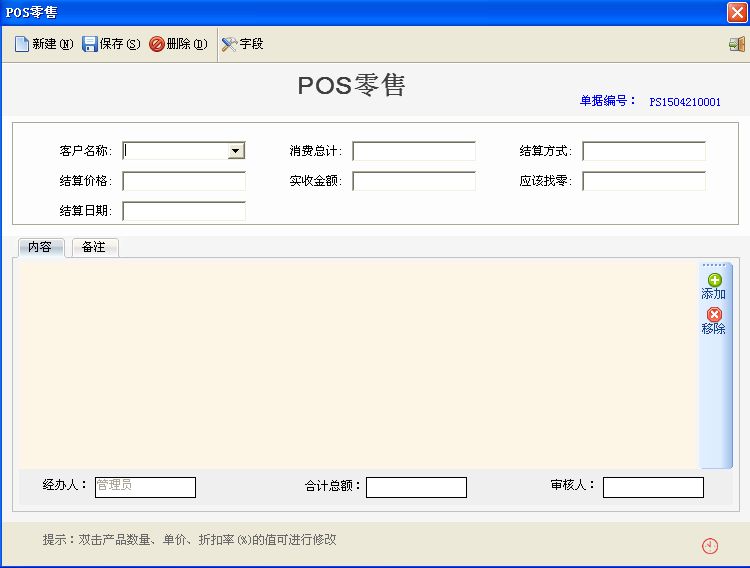
Task: Select the 合计总额 input box
Action: tap(416, 487)
